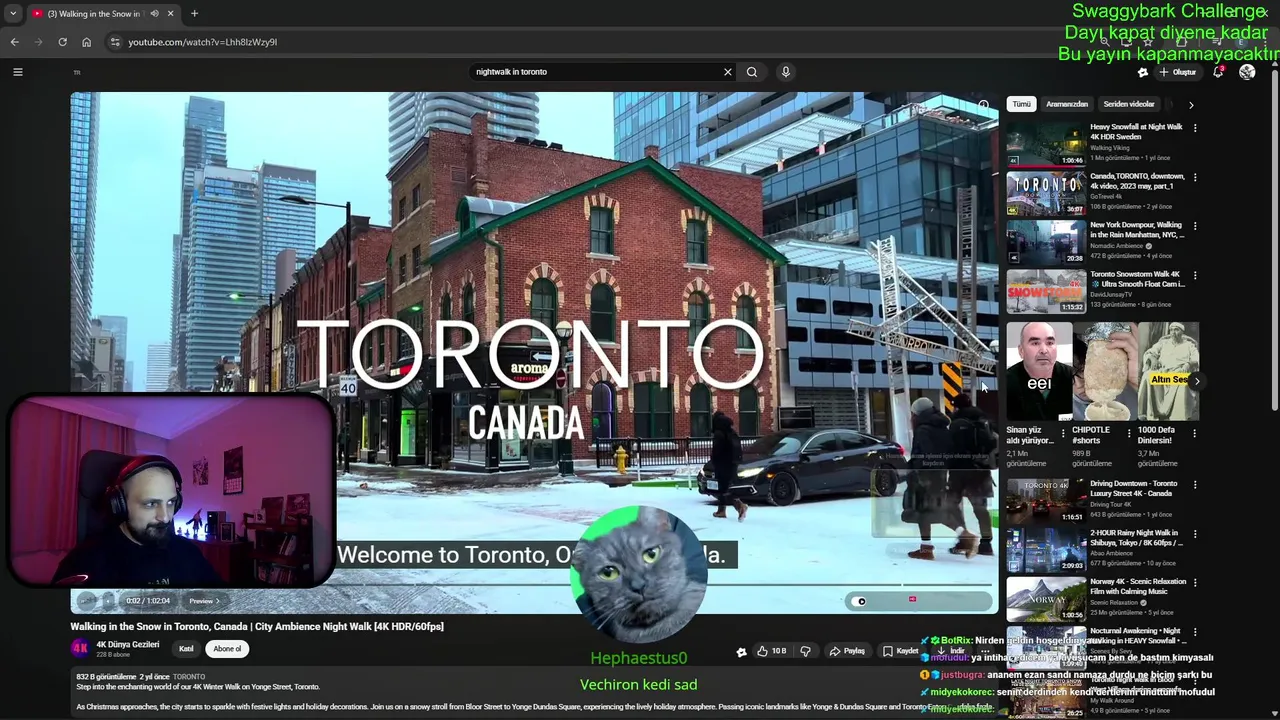Viewport: 1280px width, 720px height.
Task: Open options for Canada, TORONTO downtown video
Action: pos(1194,177)
